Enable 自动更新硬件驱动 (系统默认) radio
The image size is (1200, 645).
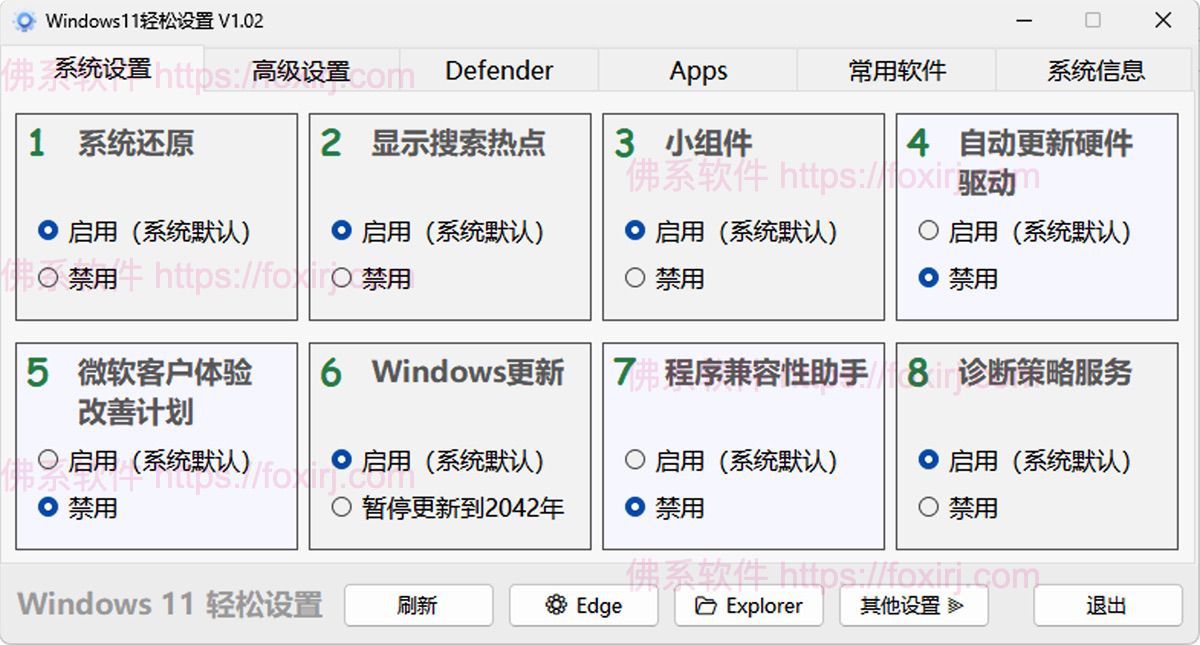(x=929, y=231)
